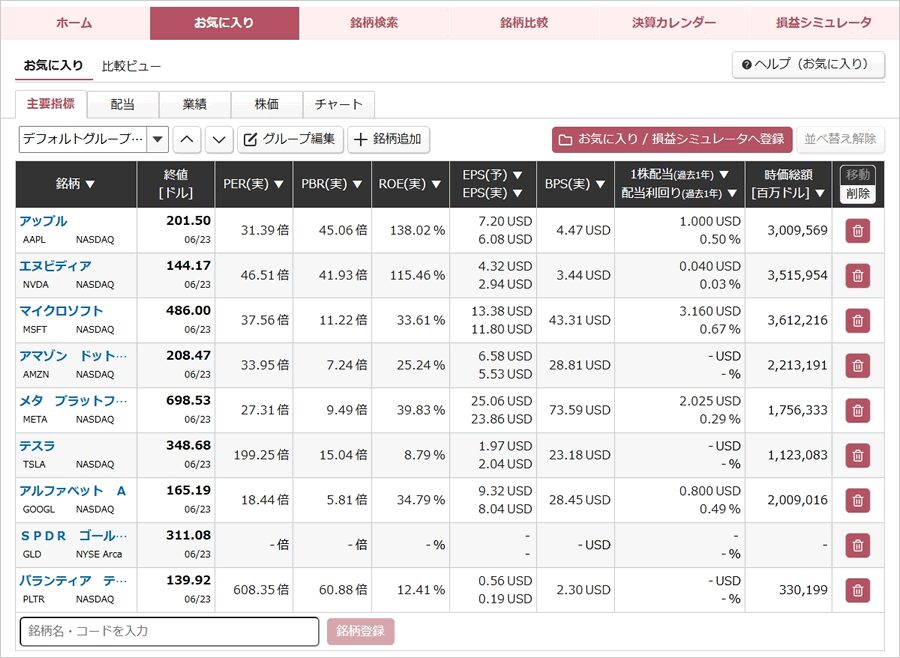
Task: Delete the Tesla row via trash icon
Action: coord(858,455)
